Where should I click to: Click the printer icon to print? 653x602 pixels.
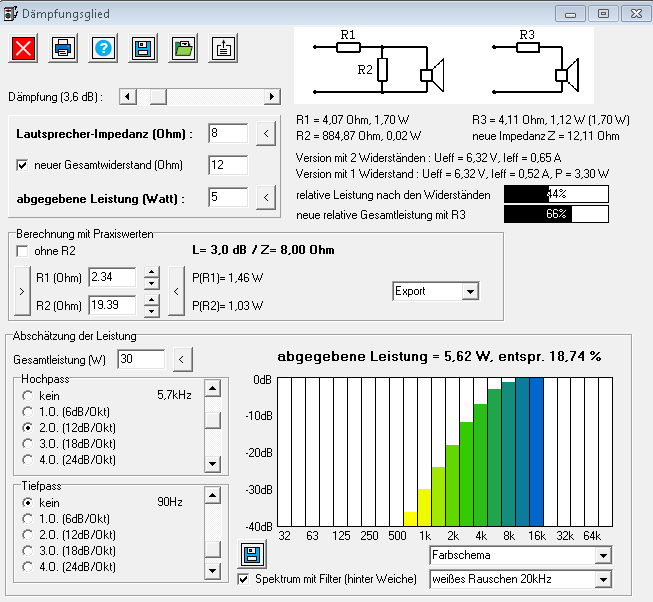(63, 48)
